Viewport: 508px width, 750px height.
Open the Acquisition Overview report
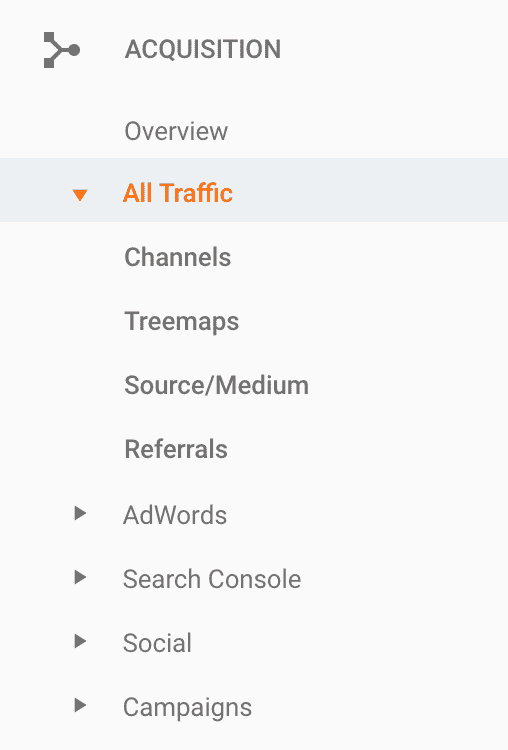(x=176, y=131)
